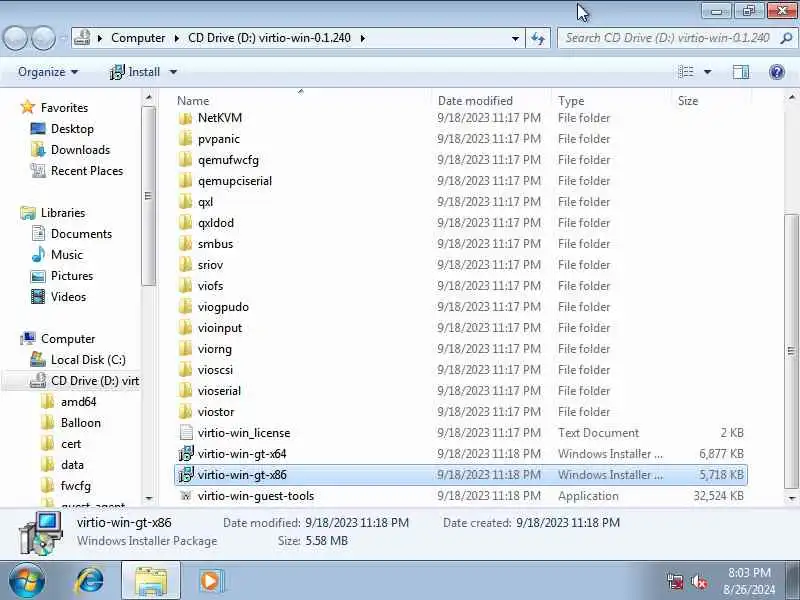Select amd64 folder in navigation tree
800x600 pixels.
coord(78,402)
